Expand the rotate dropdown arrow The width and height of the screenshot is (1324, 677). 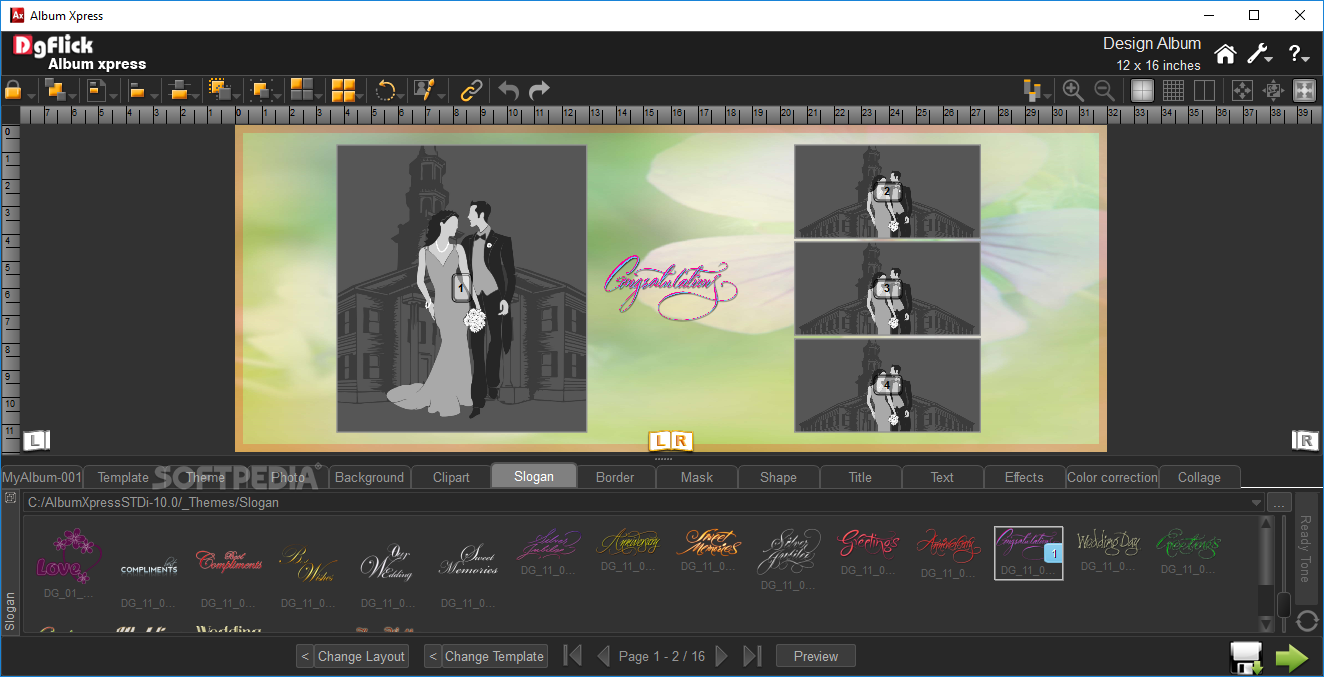402,96
